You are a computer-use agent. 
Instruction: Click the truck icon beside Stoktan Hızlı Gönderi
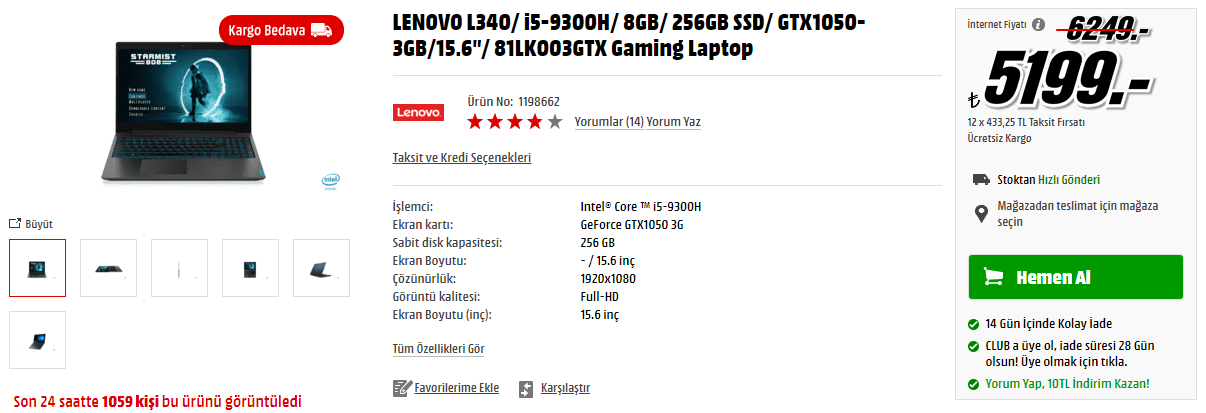pos(982,180)
